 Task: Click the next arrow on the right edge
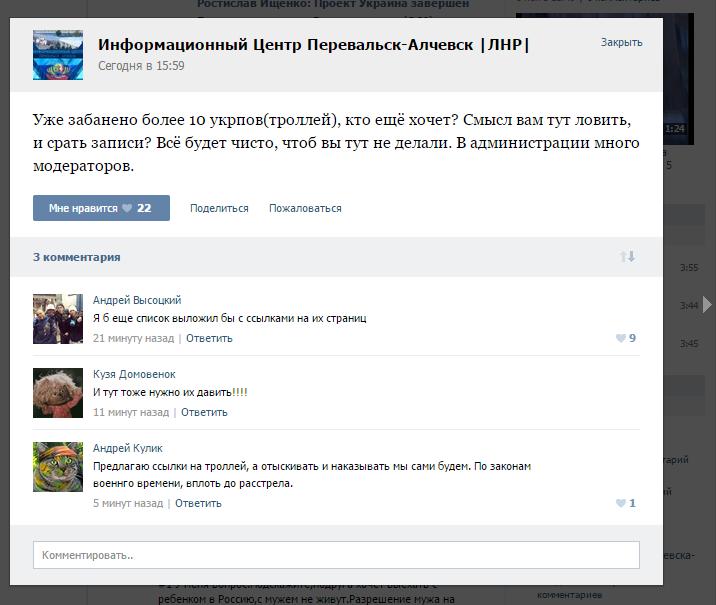(707, 304)
